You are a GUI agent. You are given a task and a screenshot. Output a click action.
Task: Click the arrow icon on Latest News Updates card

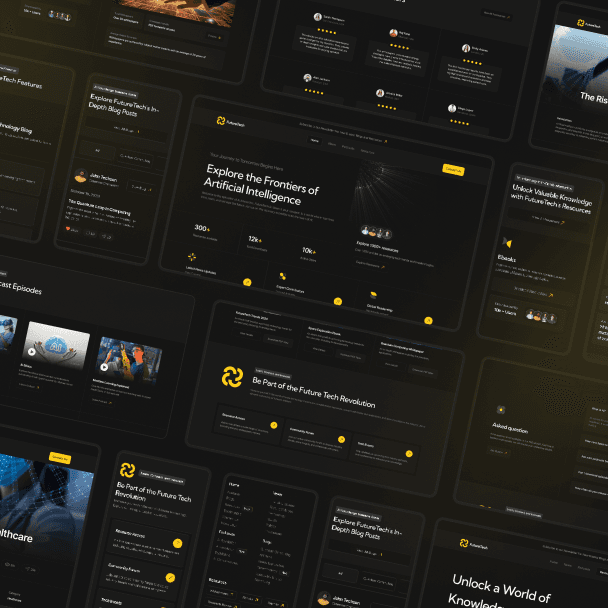pos(247,282)
